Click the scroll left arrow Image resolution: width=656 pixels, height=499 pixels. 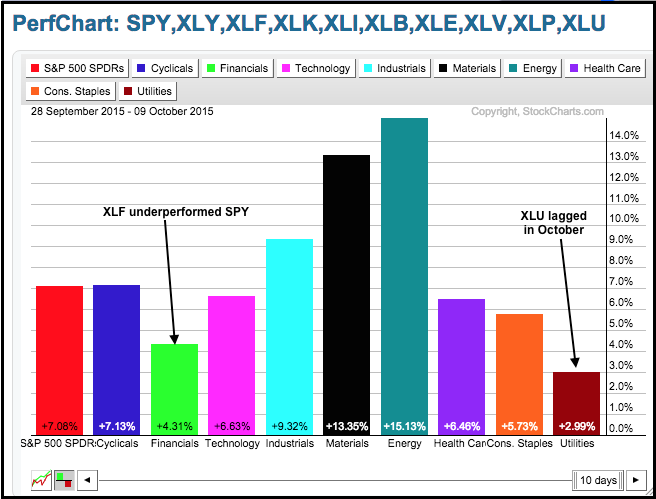[88, 481]
